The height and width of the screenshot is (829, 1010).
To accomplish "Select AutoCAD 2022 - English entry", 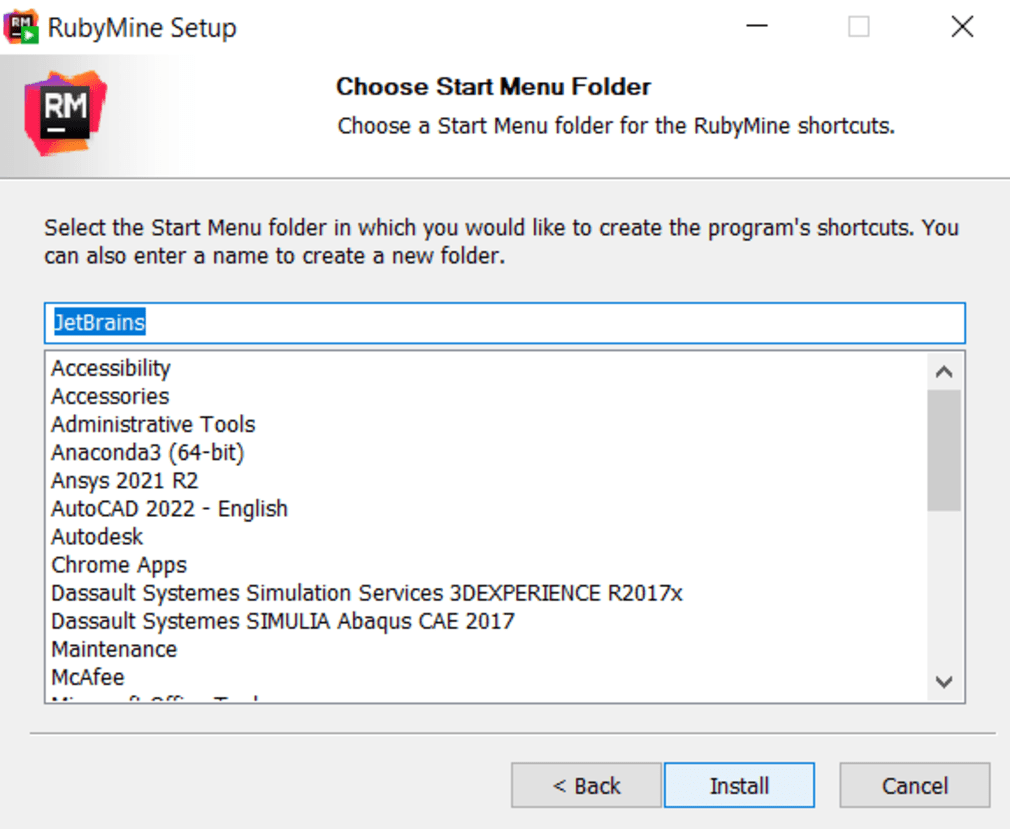I will pyautogui.click(x=169, y=508).
